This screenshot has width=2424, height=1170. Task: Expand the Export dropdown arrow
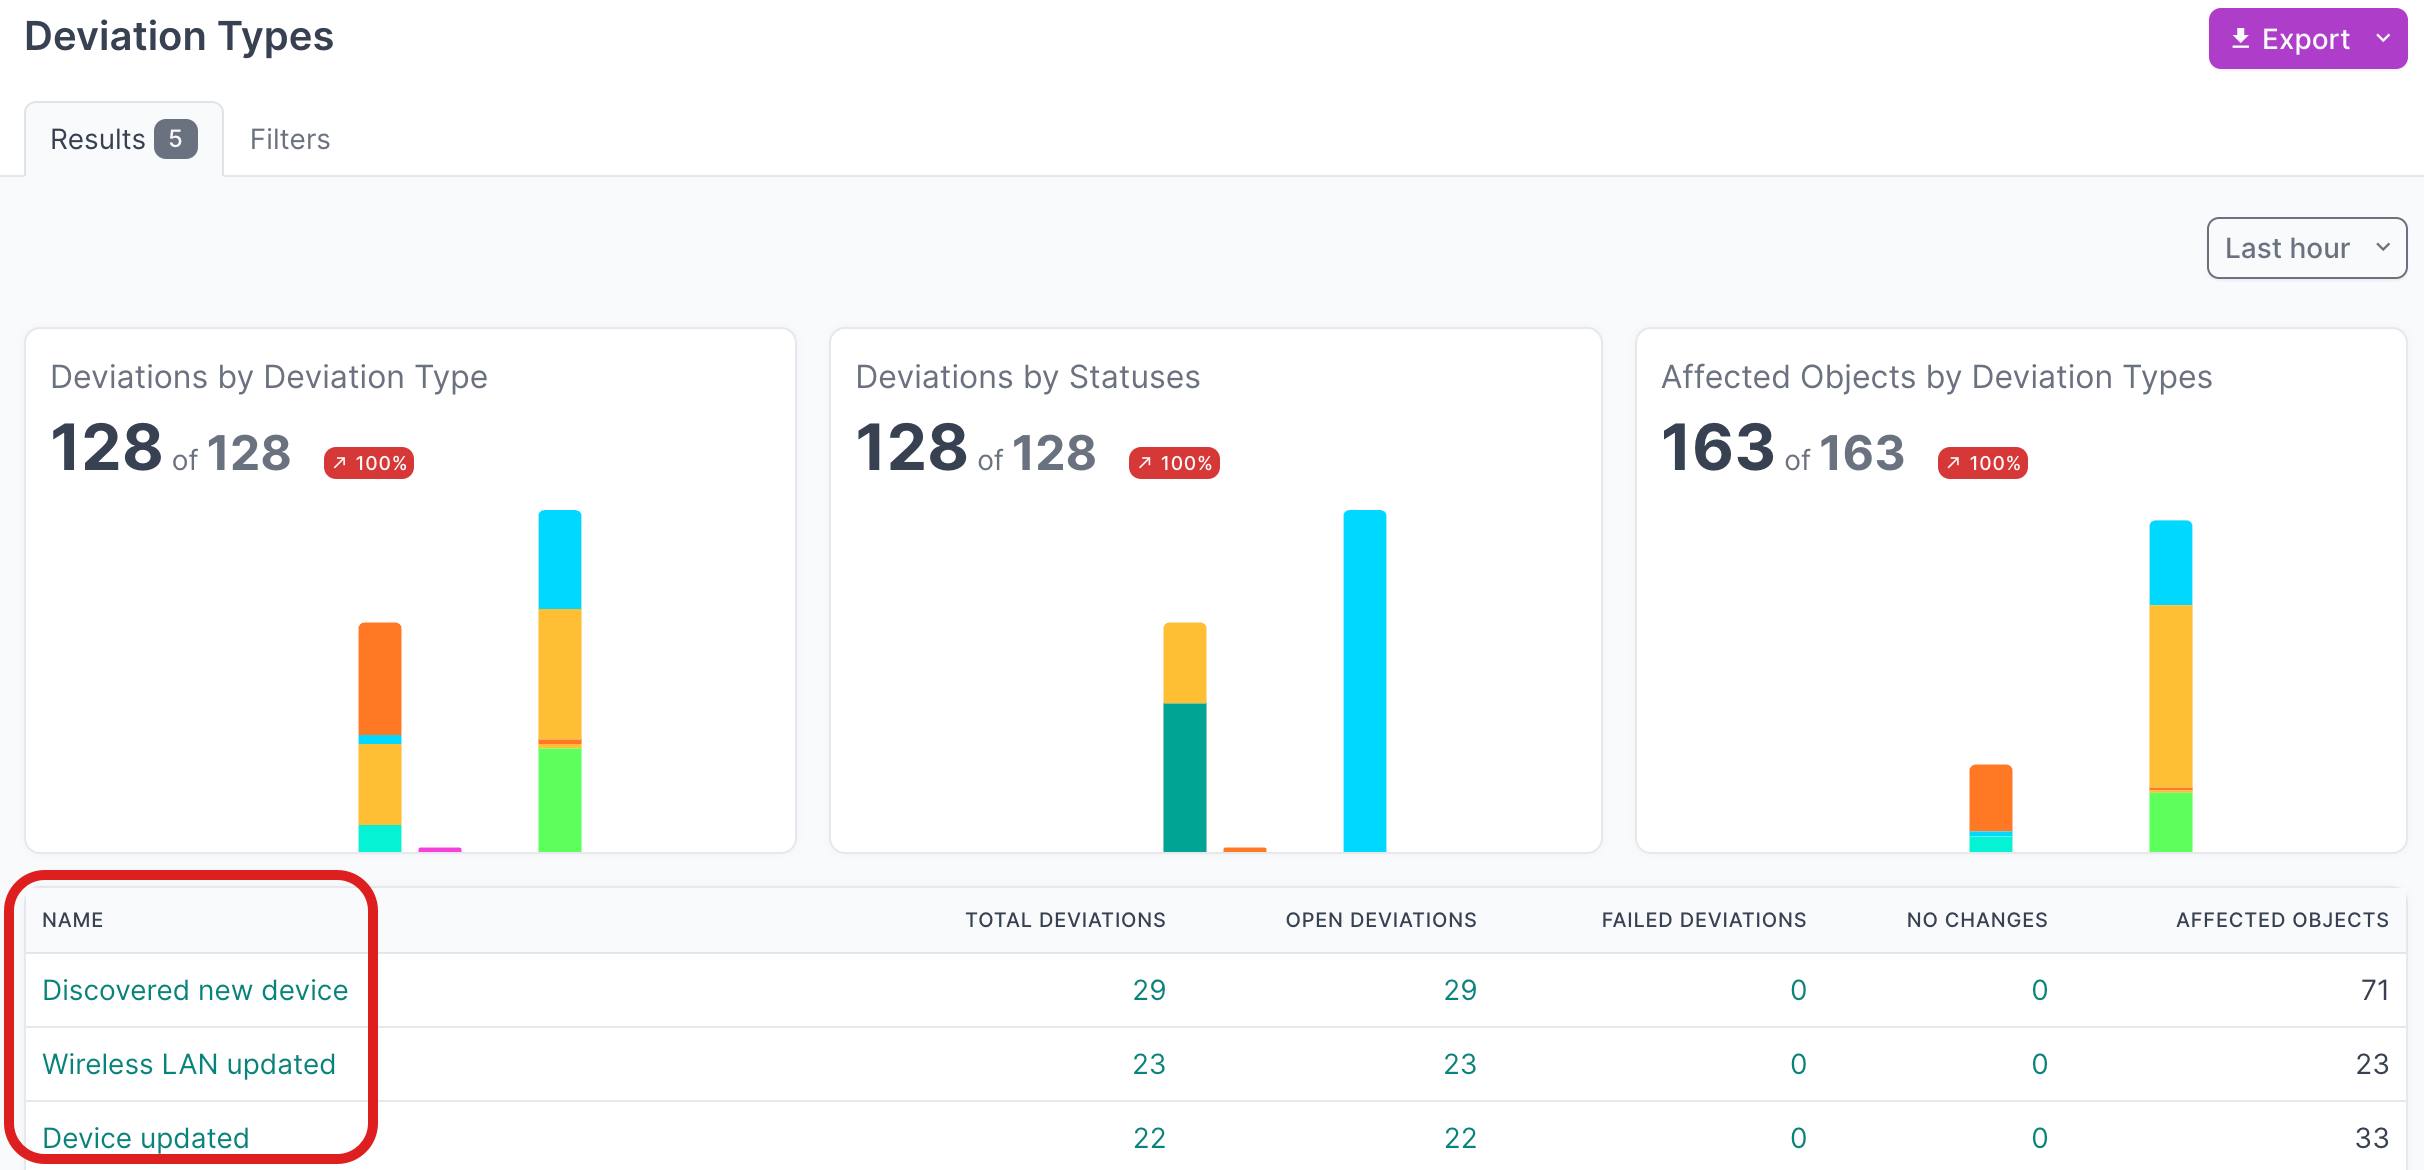tap(2383, 39)
